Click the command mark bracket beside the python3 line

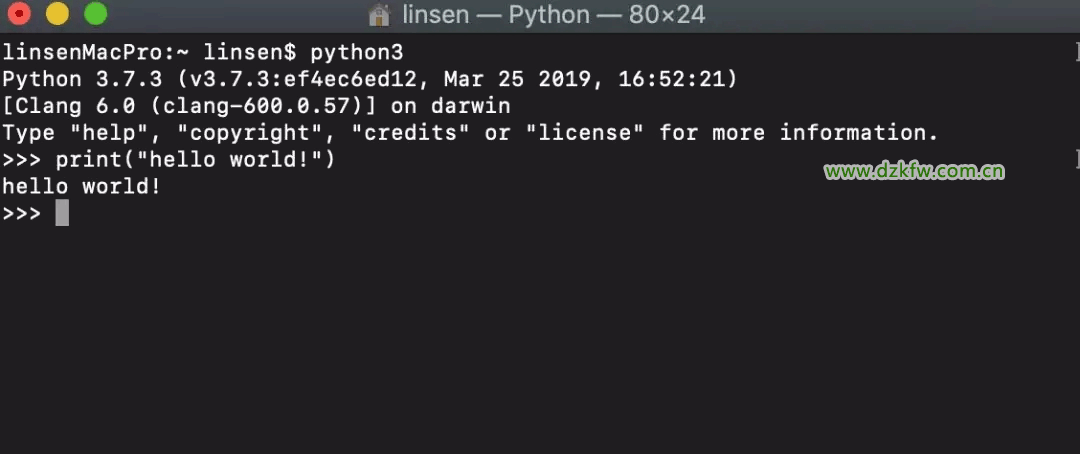pos(1076,52)
